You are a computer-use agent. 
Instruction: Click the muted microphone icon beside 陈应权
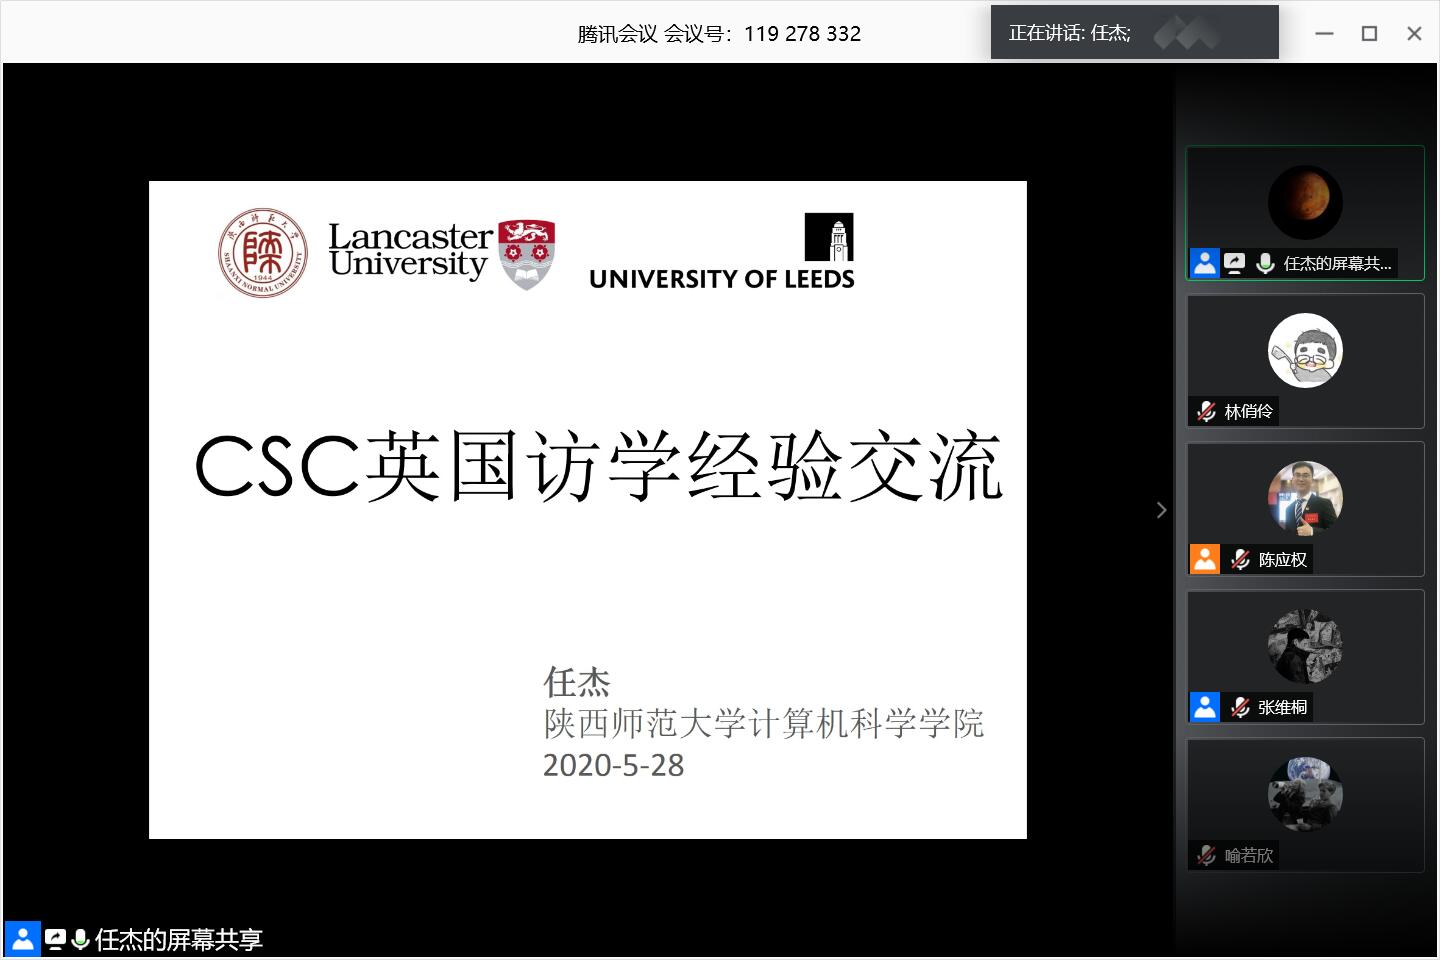point(1240,559)
